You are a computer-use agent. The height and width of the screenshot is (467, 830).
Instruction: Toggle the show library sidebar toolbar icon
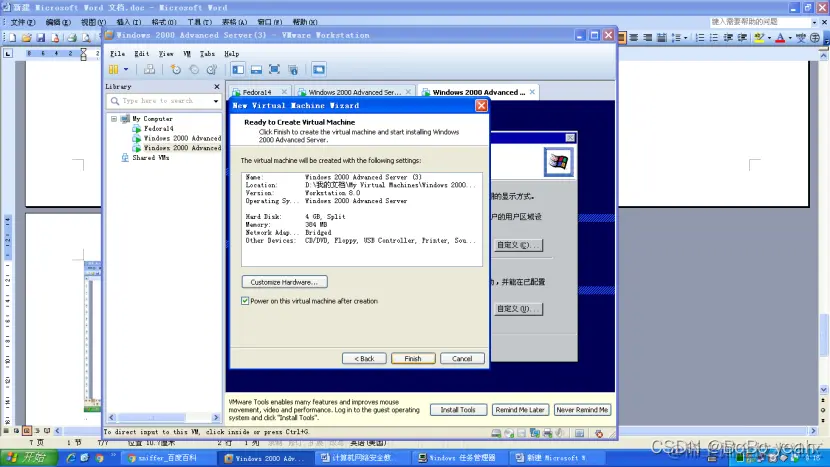pyautogui.click(x=238, y=69)
